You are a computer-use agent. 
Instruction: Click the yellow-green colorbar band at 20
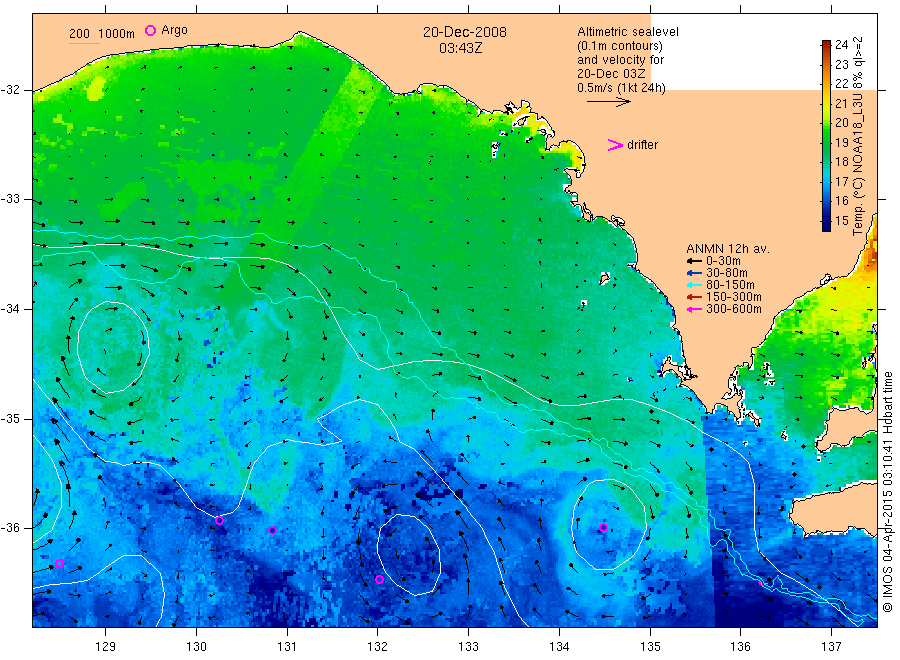pos(826,123)
